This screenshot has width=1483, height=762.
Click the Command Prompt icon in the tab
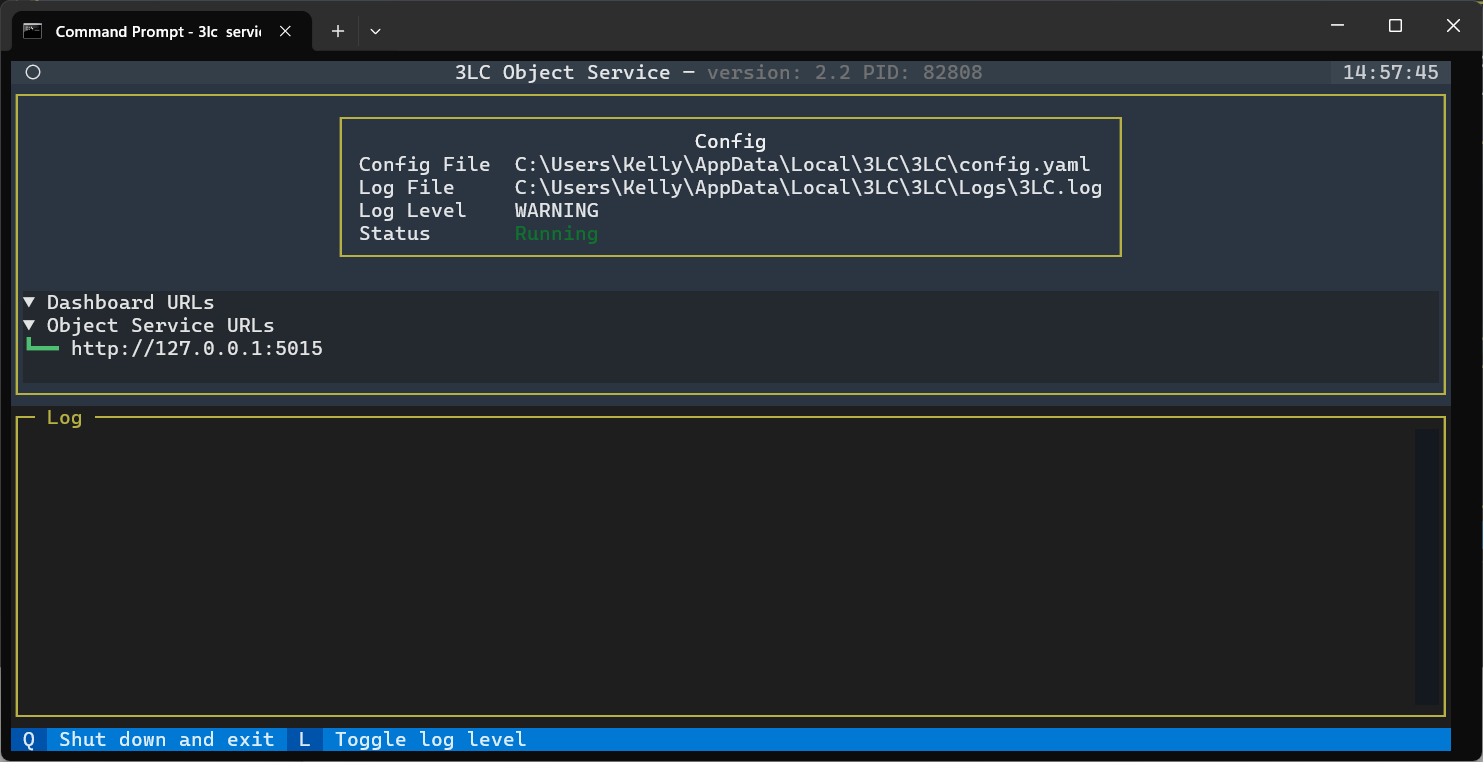32,31
